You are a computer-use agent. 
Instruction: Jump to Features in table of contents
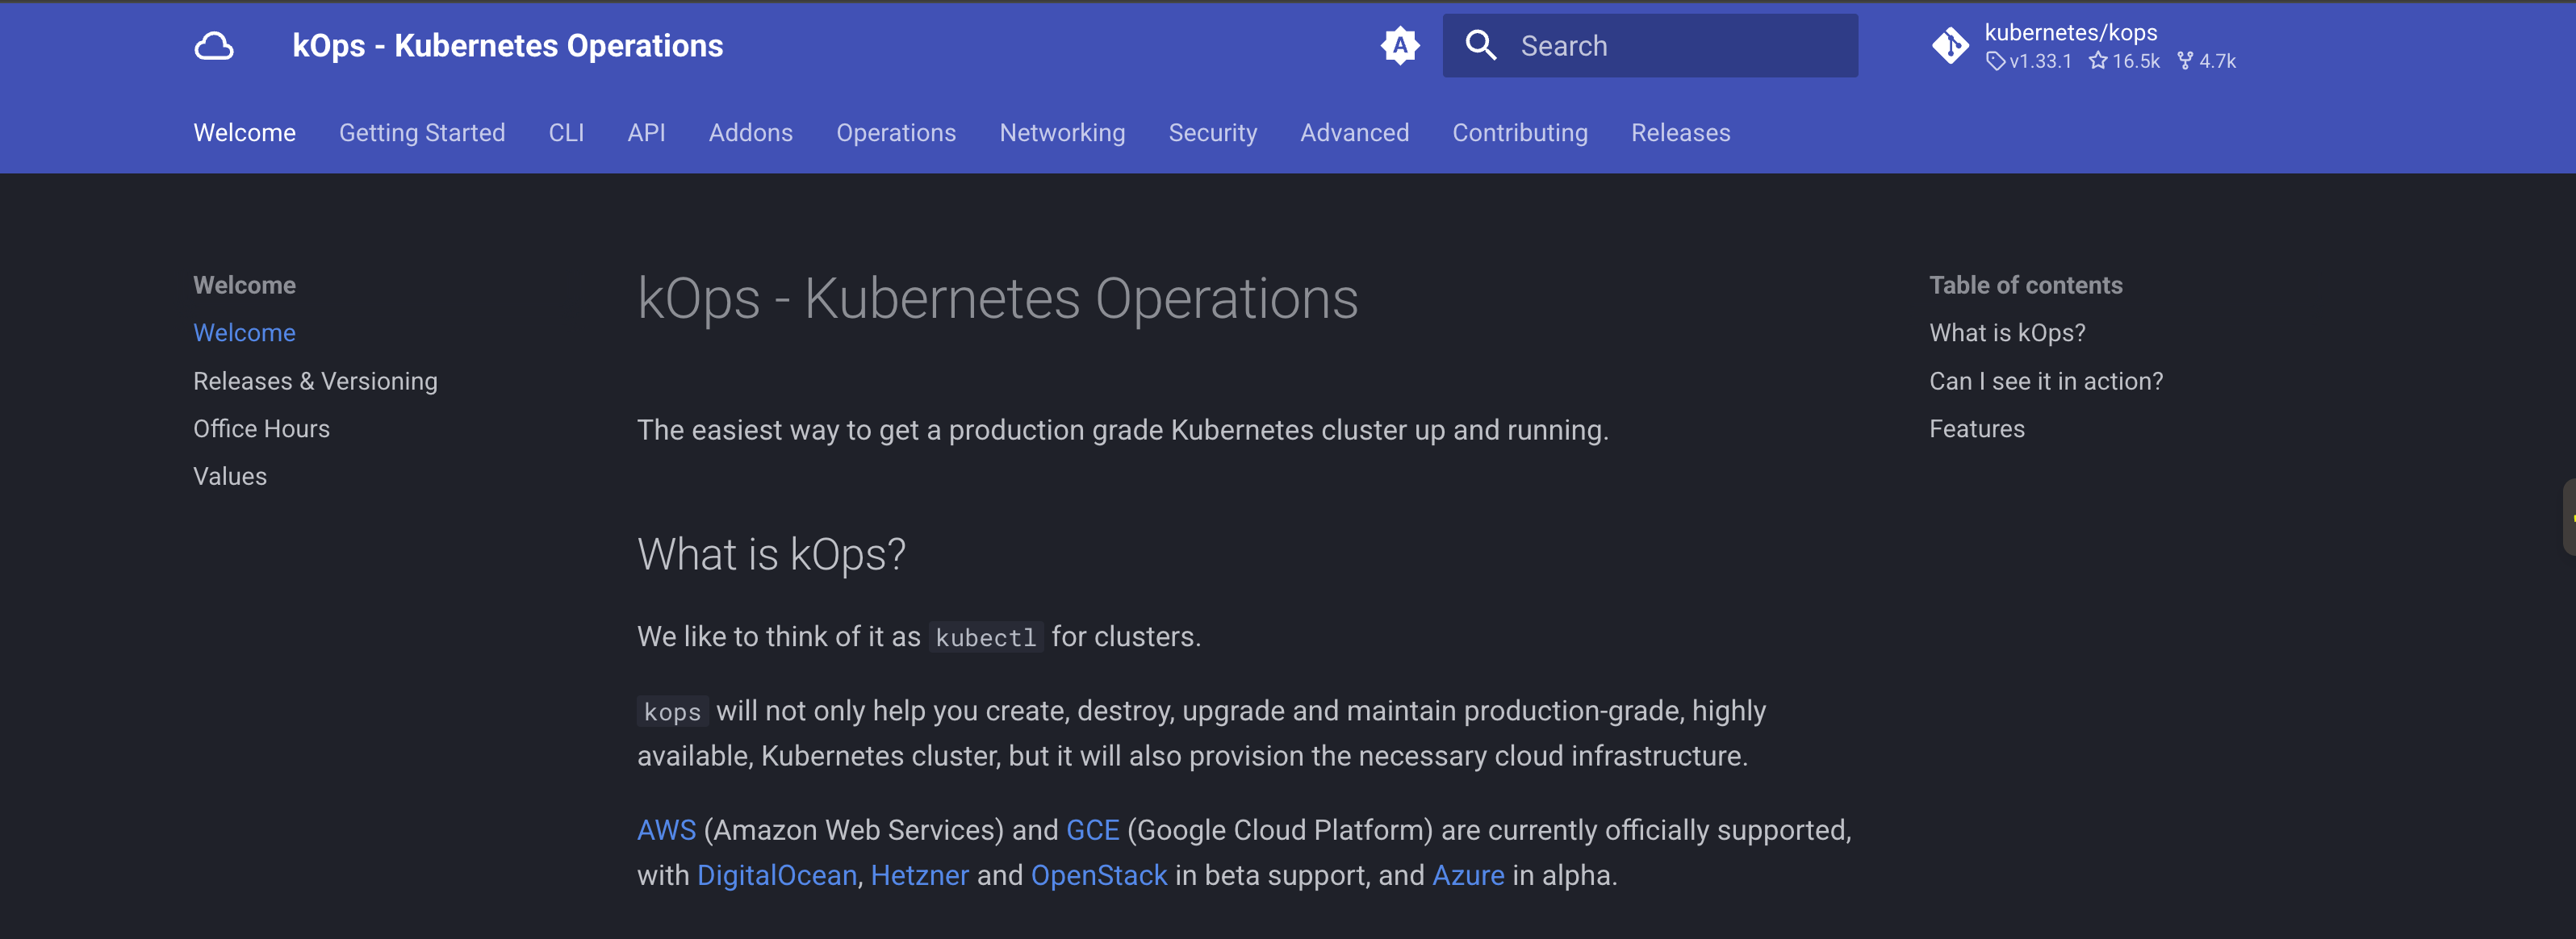[x=1976, y=429]
